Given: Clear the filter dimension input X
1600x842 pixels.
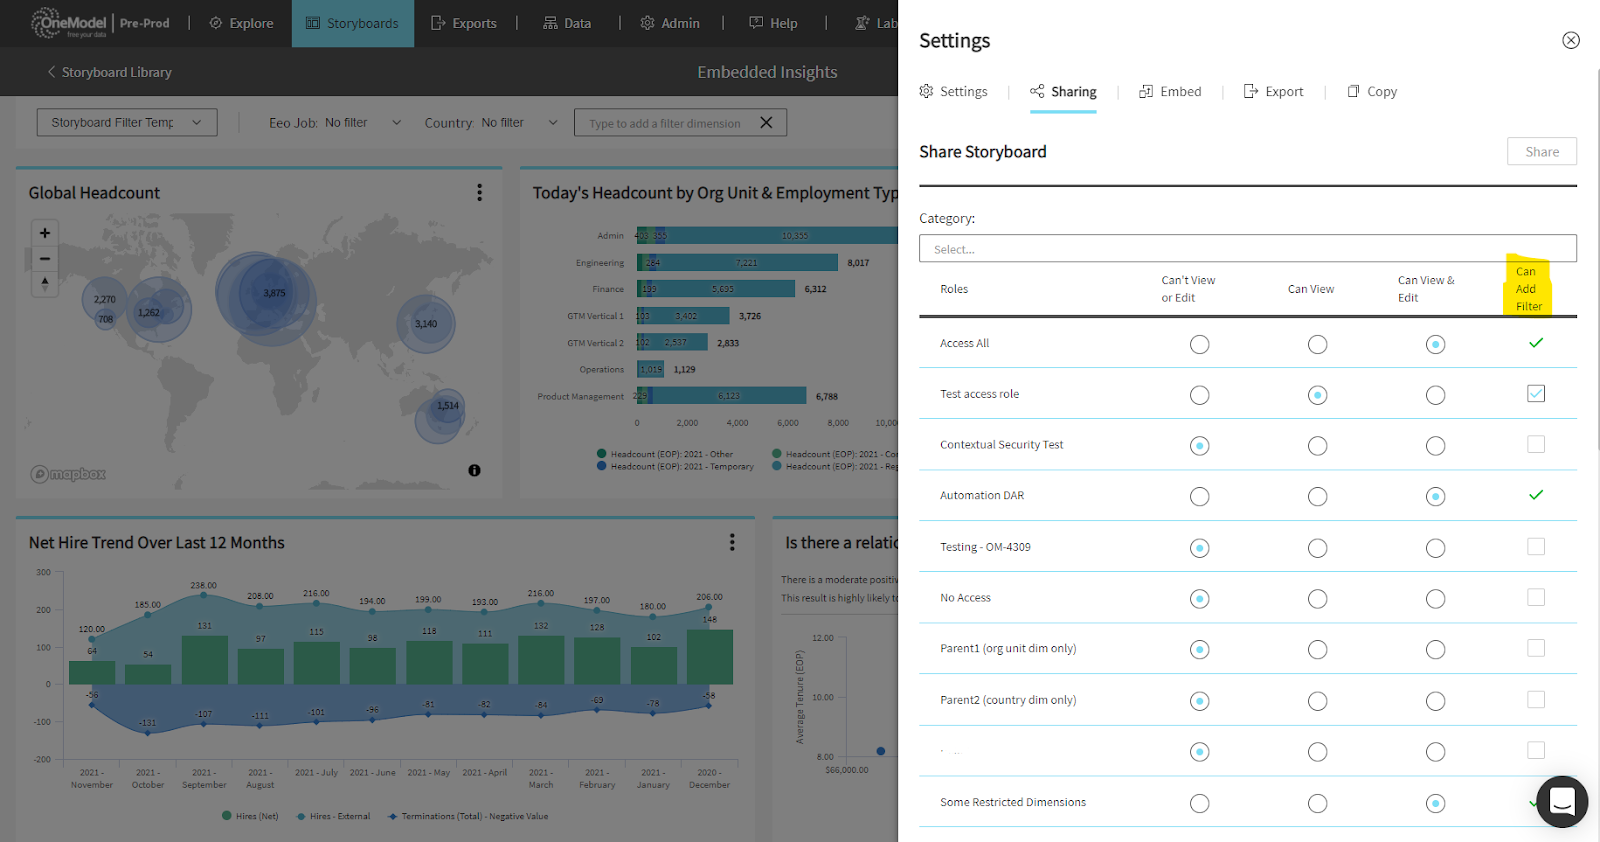Looking at the screenshot, I should pyautogui.click(x=766, y=123).
